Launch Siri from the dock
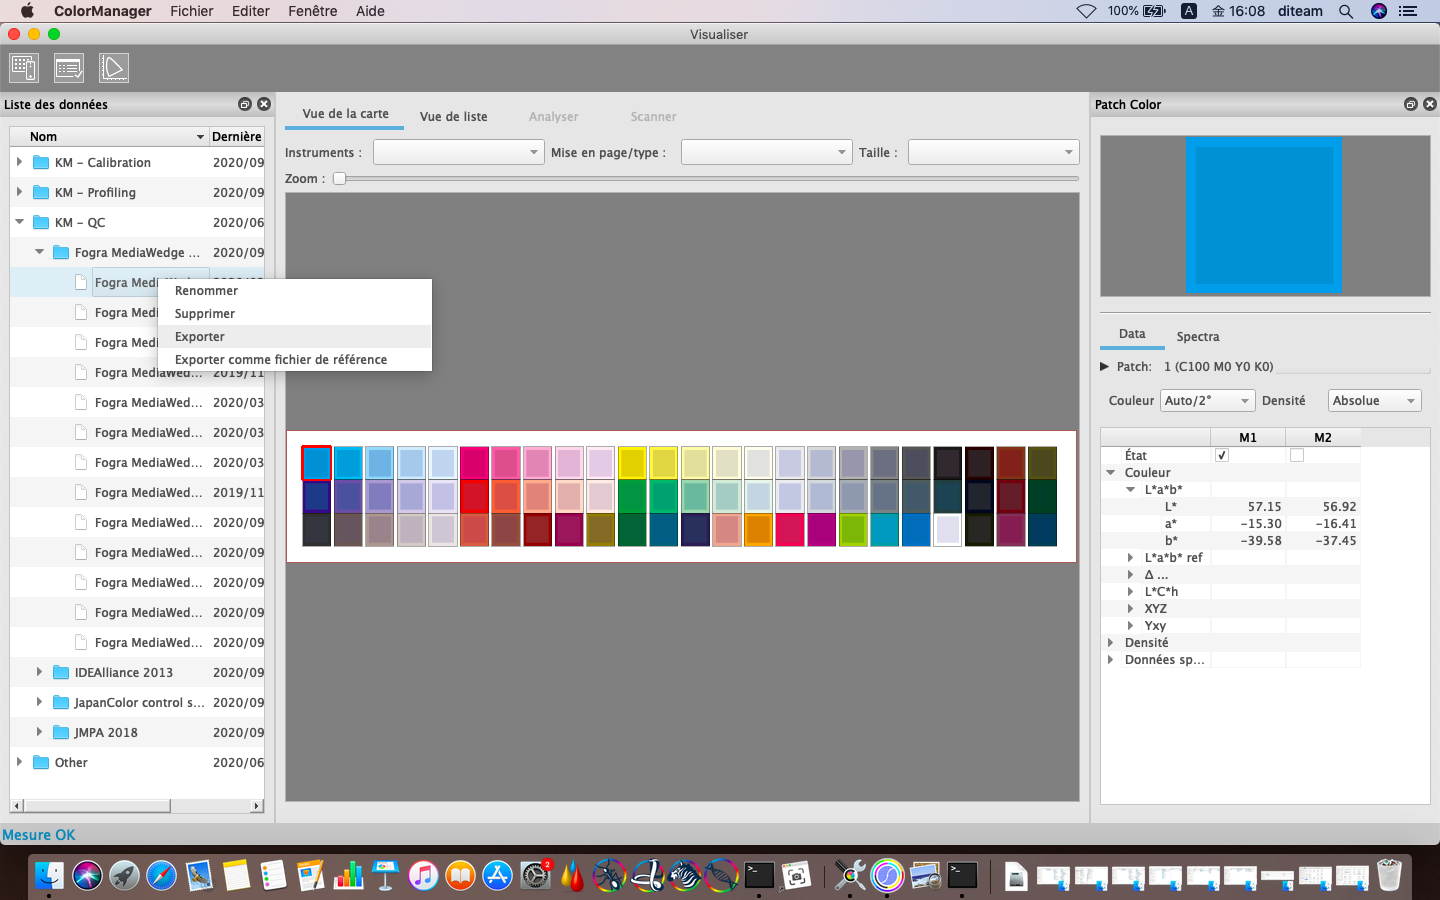 [x=87, y=876]
